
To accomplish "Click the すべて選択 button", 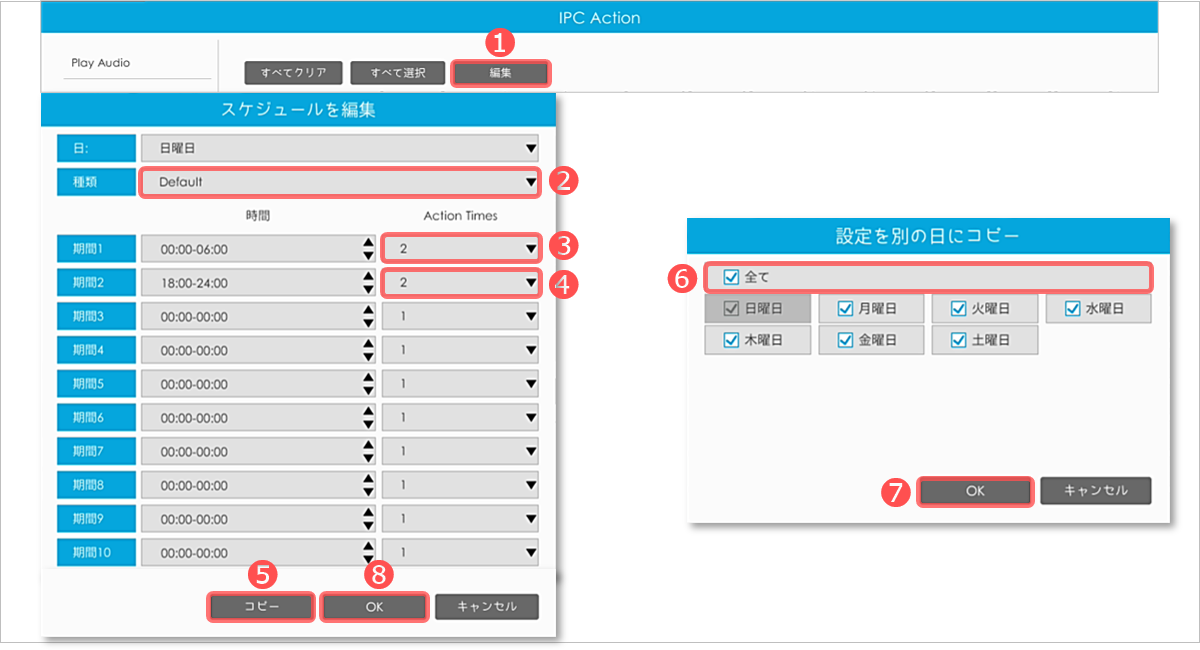I will tap(398, 73).
